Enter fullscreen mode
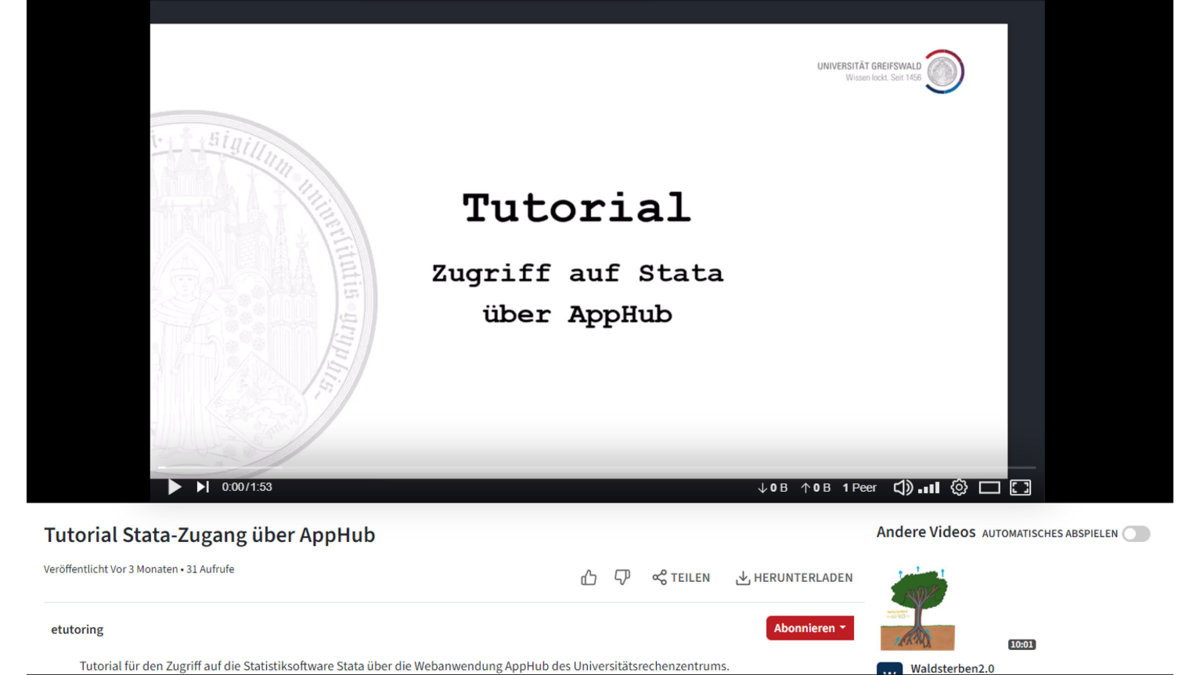 (x=1020, y=488)
